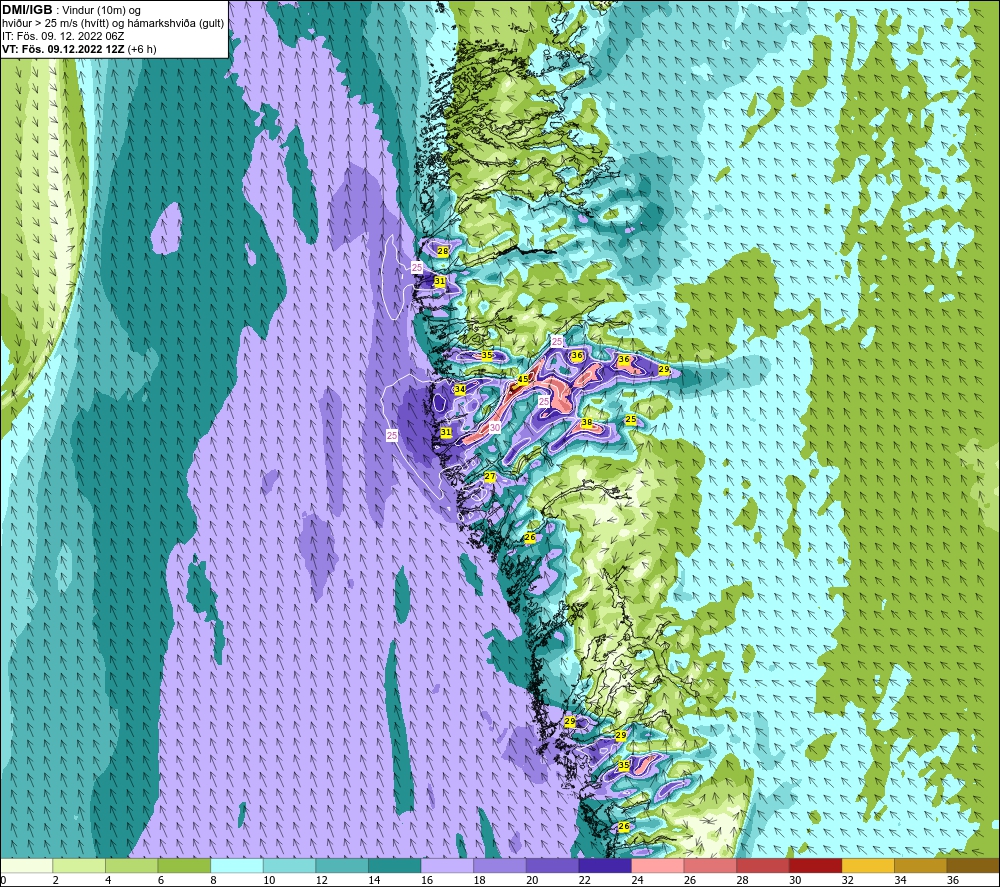Select the pink 24–26 m/s legend swatch
This screenshot has width=1000, height=887.
click(x=658, y=866)
